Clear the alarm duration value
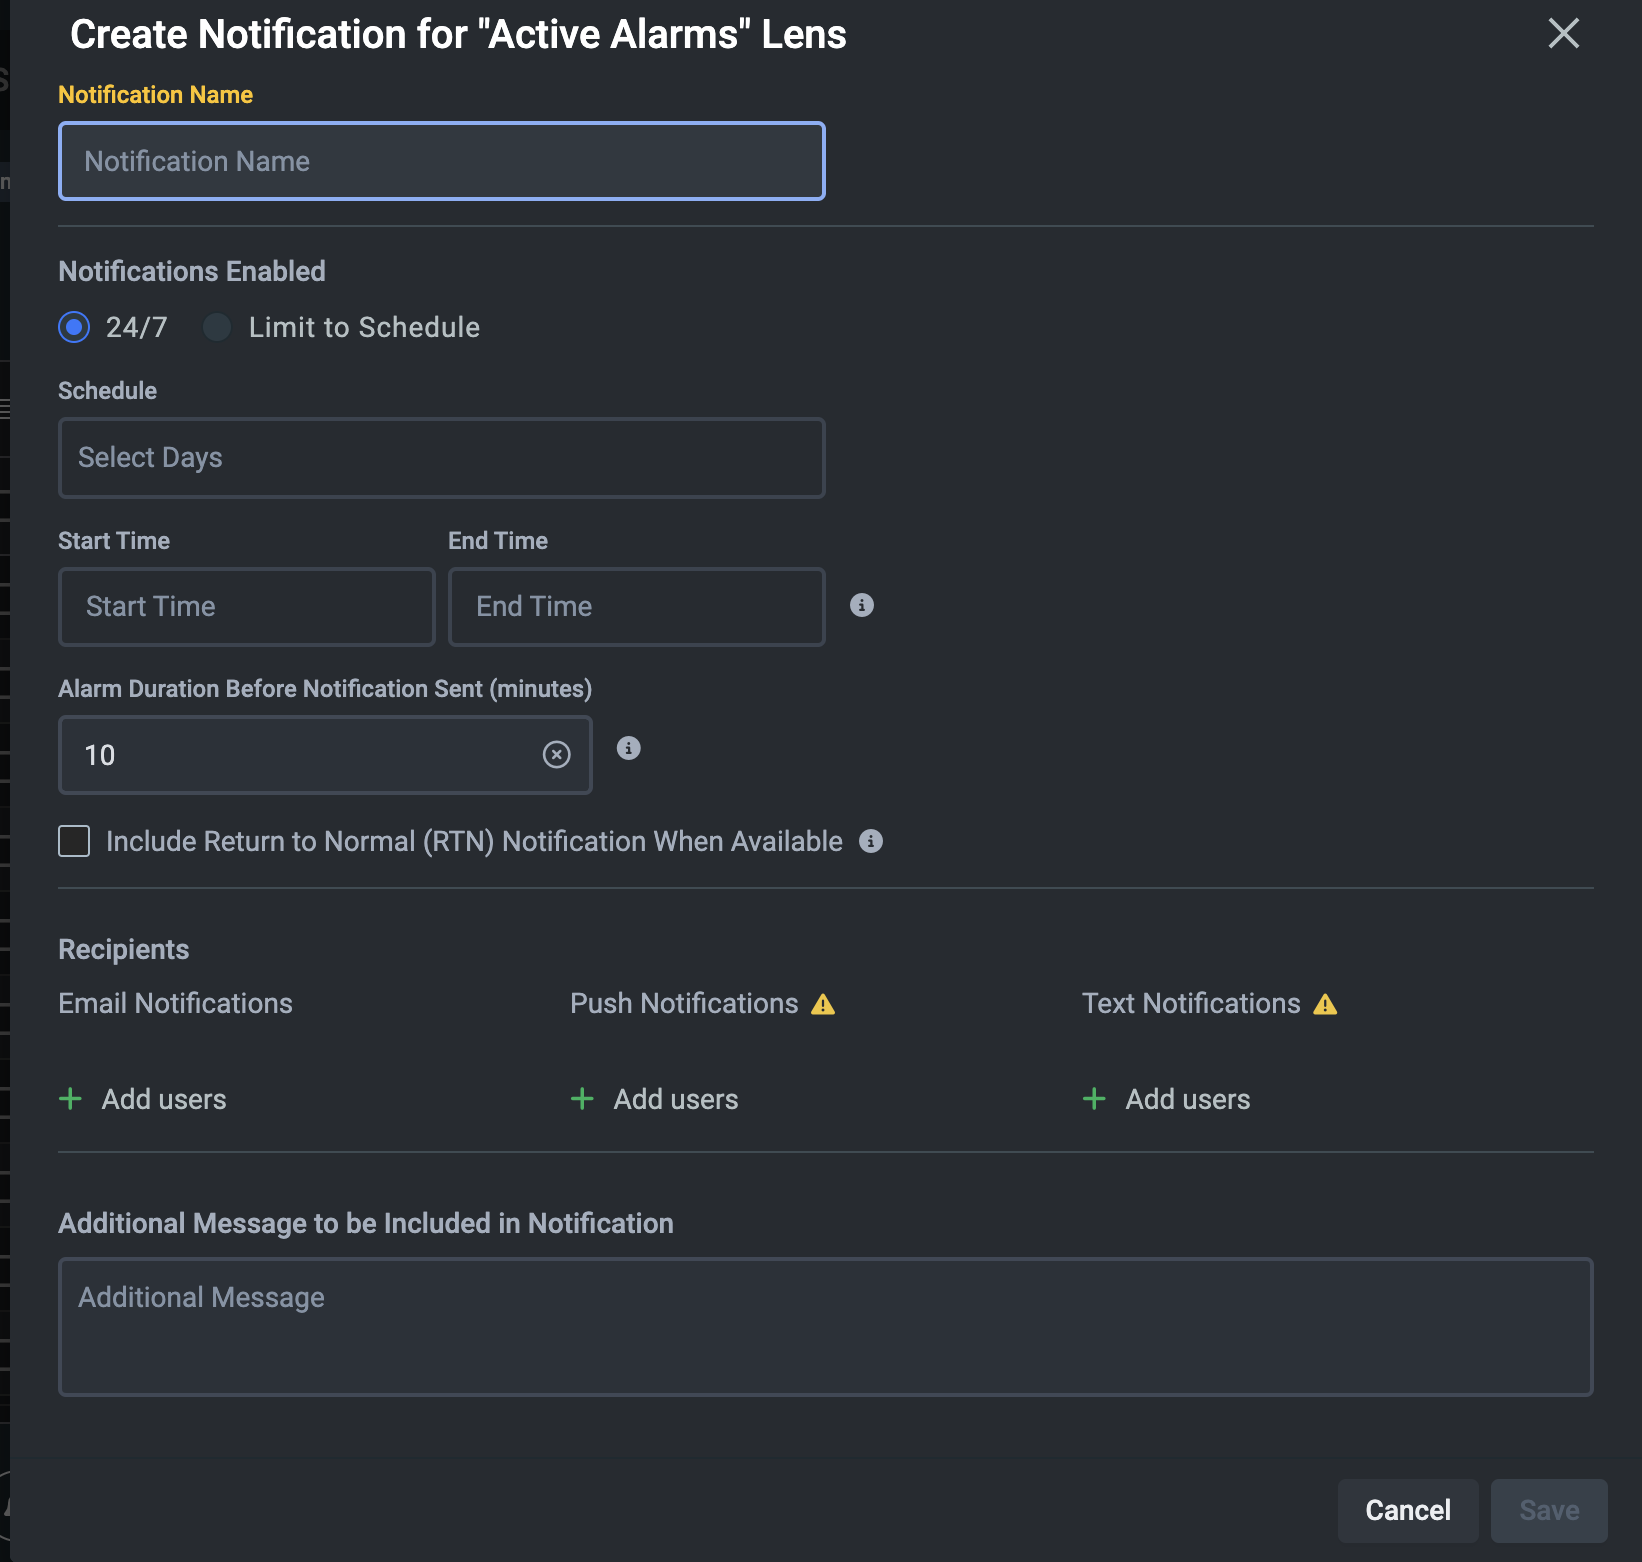This screenshot has width=1642, height=1562. 556,755
